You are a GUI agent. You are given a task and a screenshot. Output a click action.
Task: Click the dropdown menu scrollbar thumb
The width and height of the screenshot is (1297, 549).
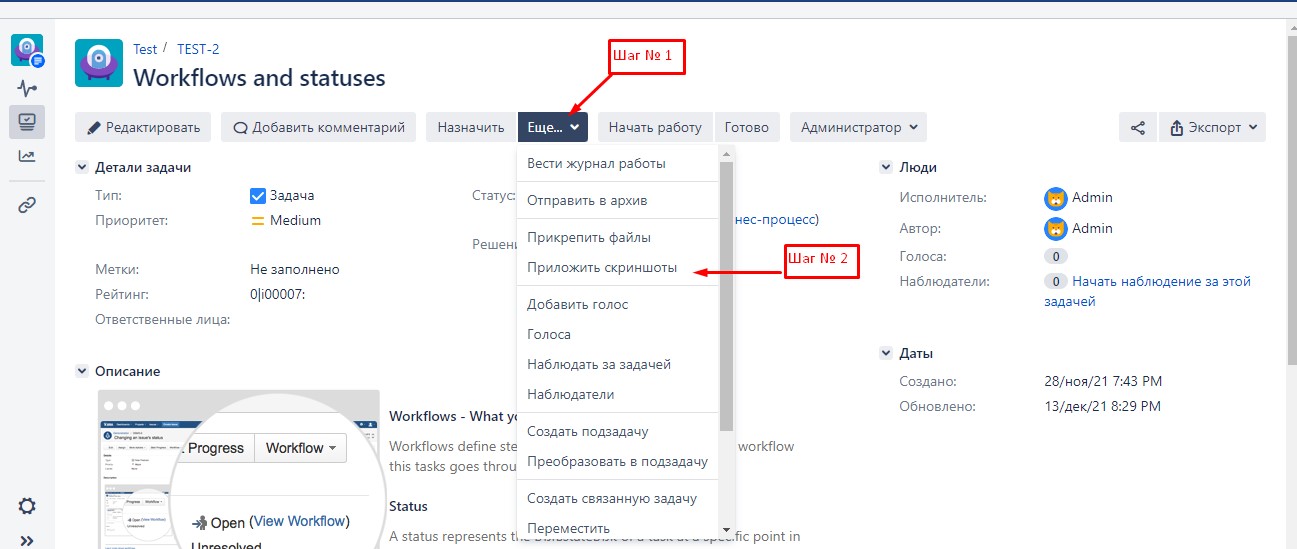(727, 296)
